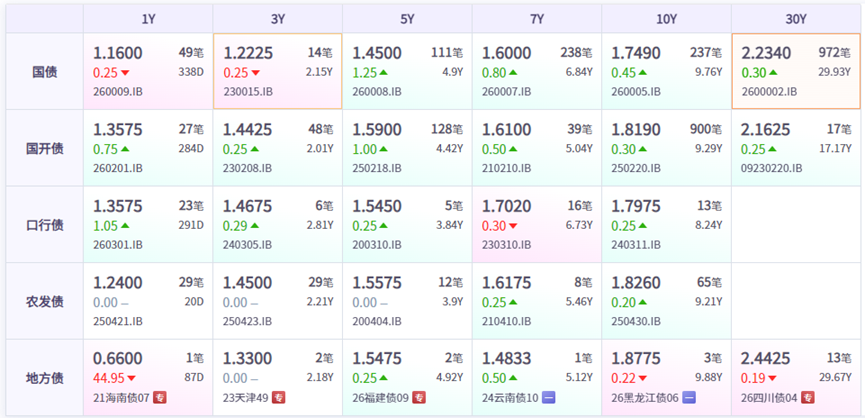Open bond name 26福建债09

[x=381, y=398]
